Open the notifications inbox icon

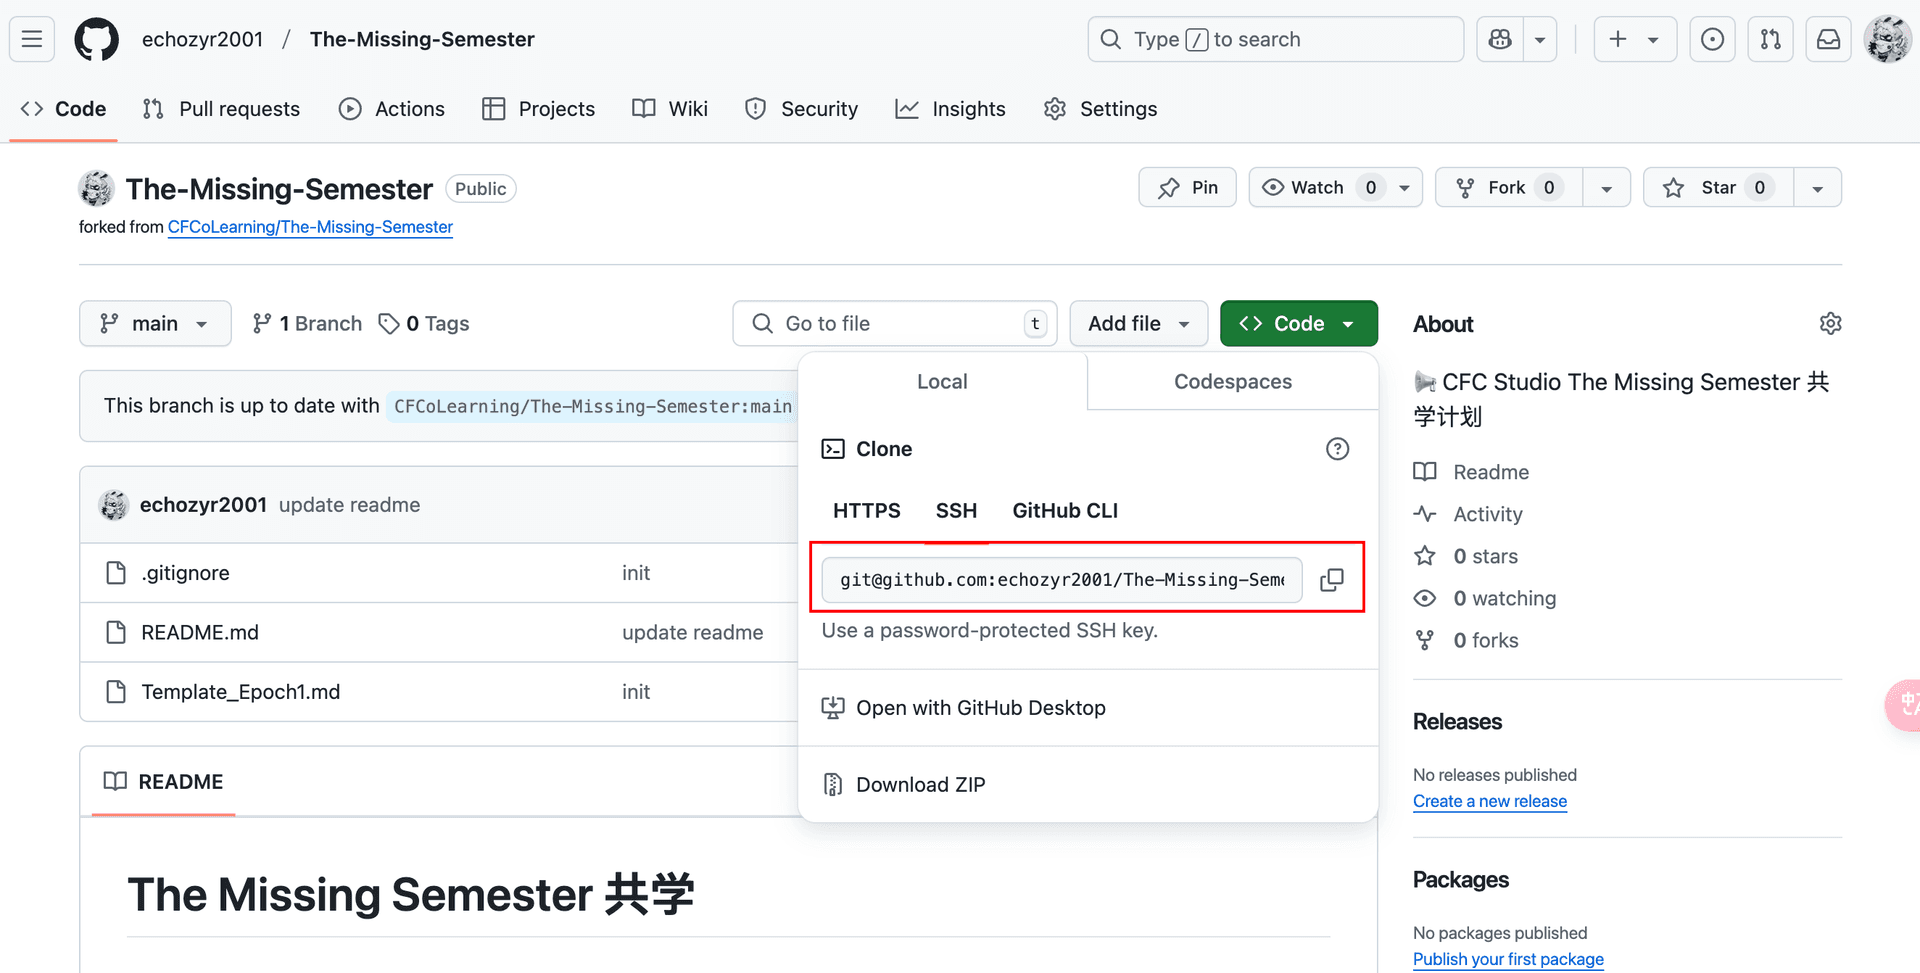[x=1828, y=39]
